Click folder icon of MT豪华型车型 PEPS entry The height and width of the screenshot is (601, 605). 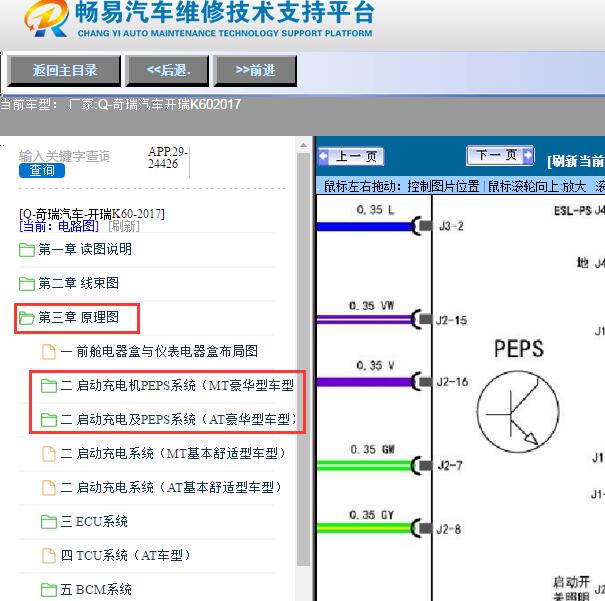pos(49,385)
